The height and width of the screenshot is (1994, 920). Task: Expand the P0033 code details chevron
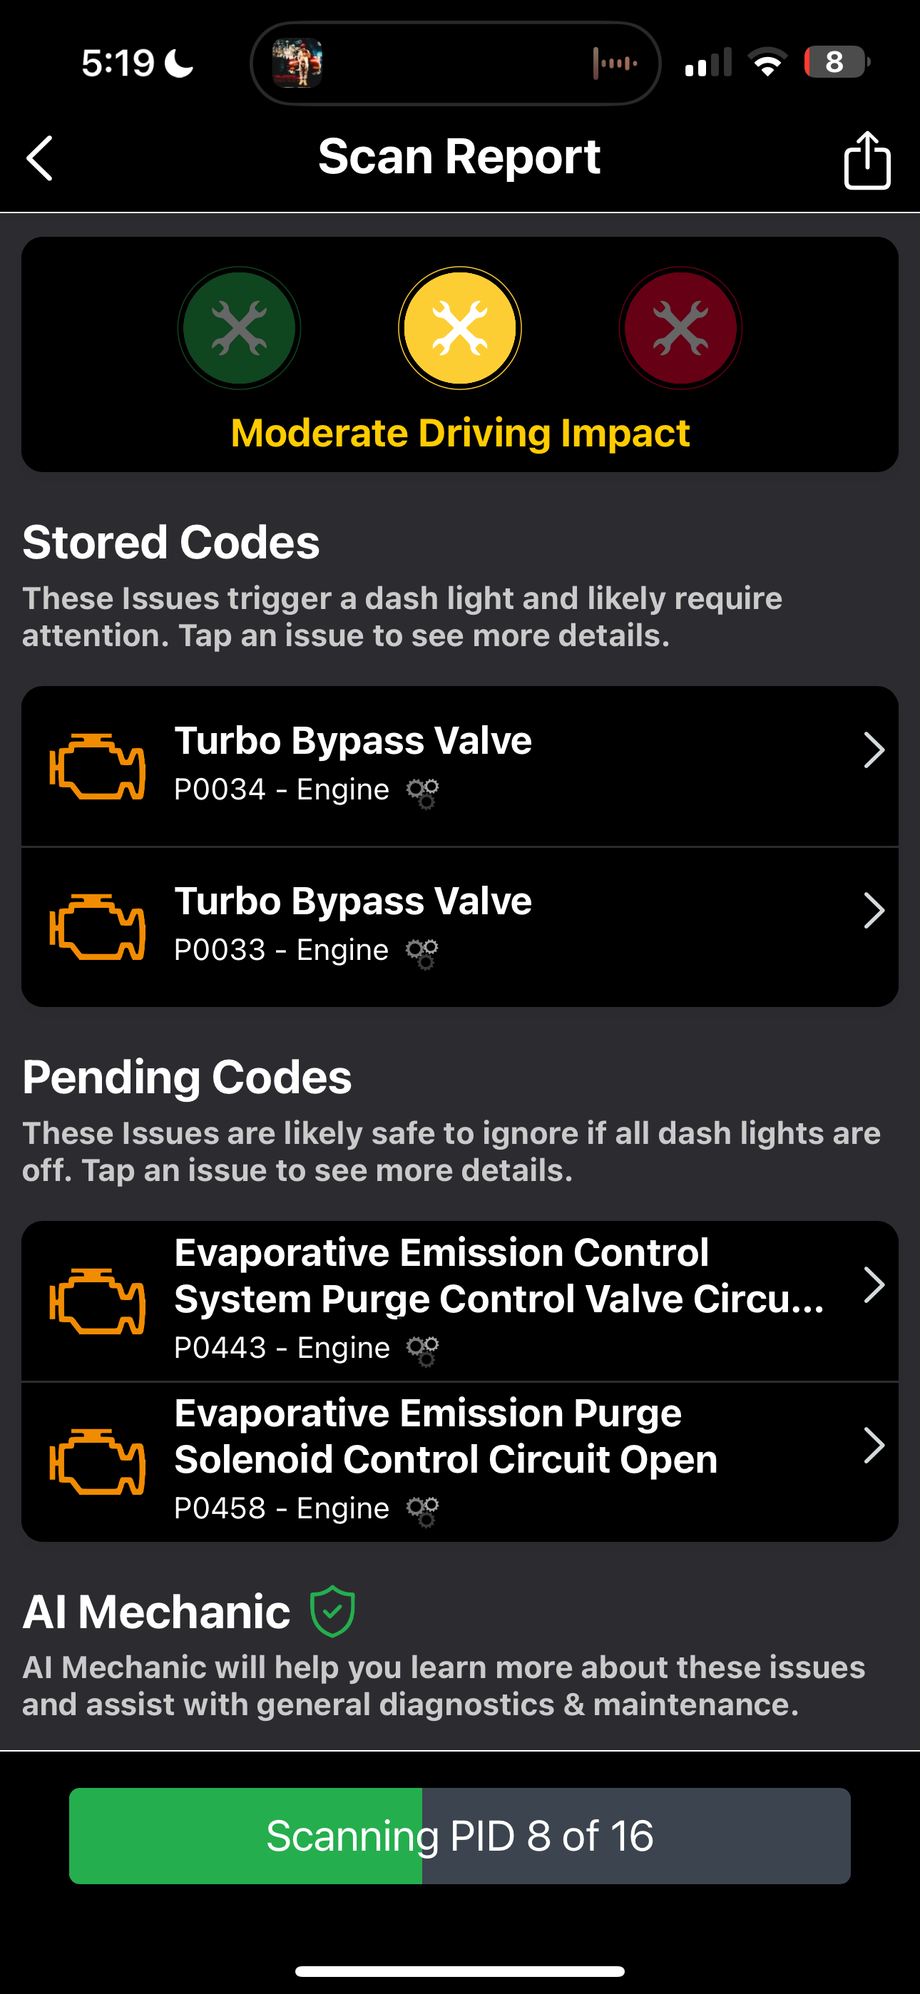coord(873,910)
